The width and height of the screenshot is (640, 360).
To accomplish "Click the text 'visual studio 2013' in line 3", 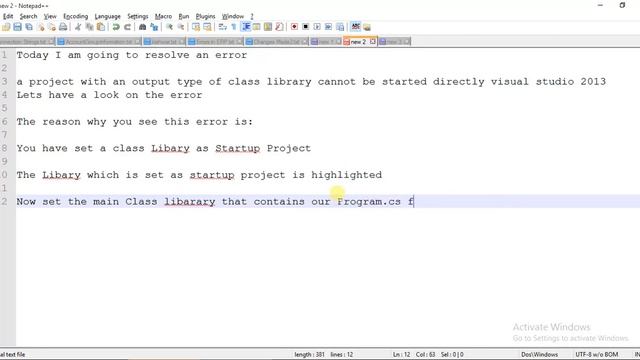I will (548, 82).
